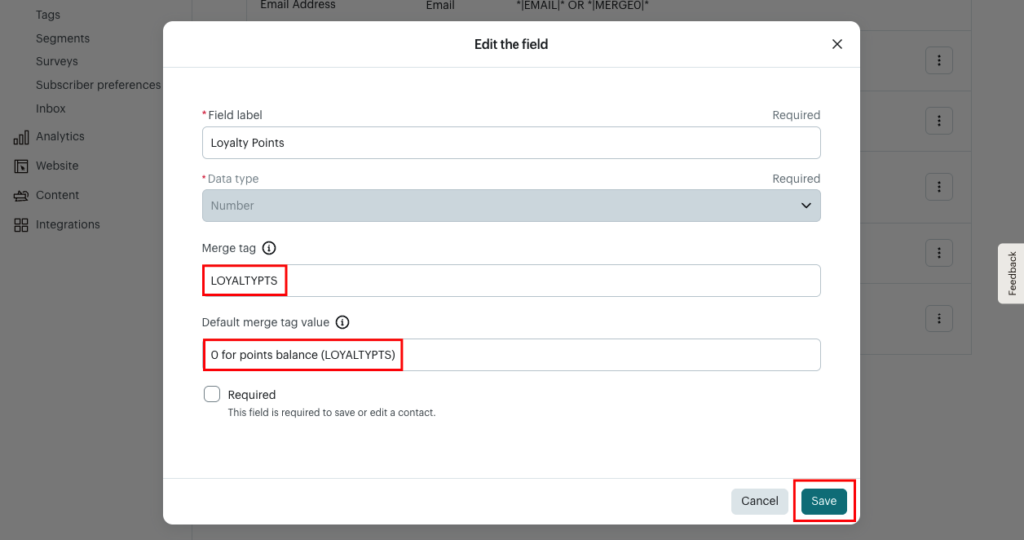Save the field changes

[x=823, y=501]
